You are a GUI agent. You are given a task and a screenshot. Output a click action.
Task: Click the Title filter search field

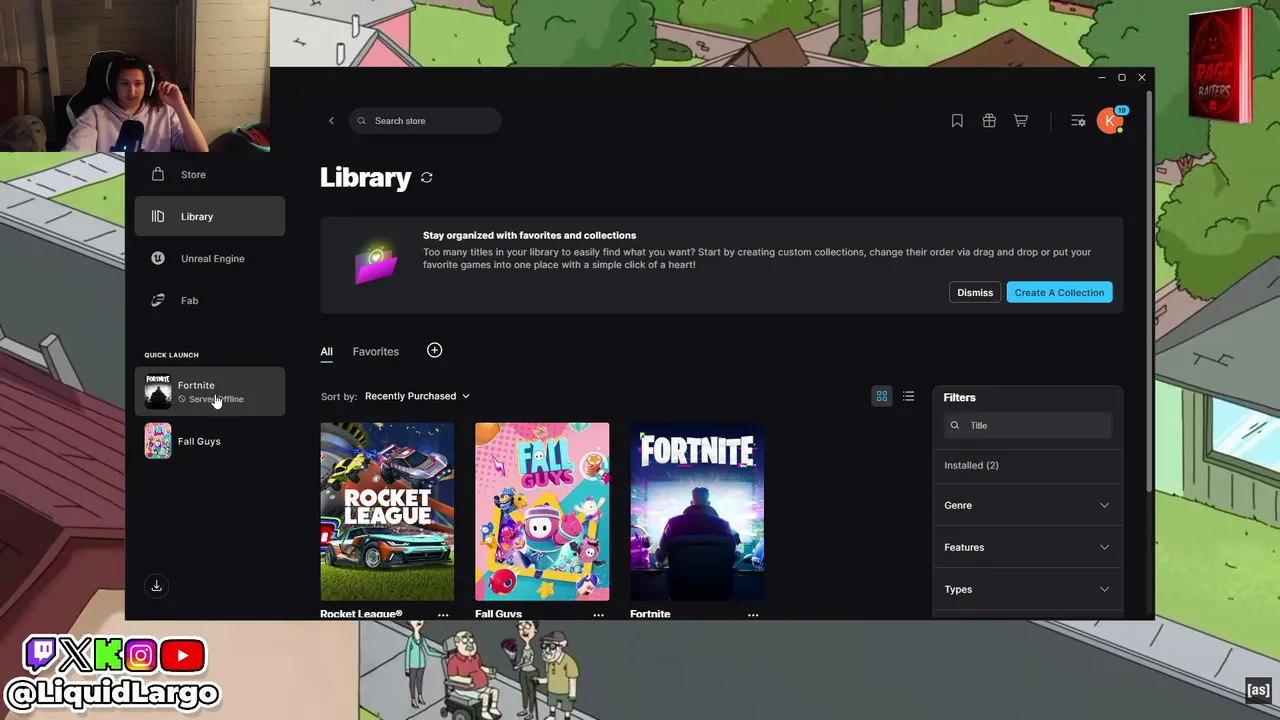pos(1027,426)
